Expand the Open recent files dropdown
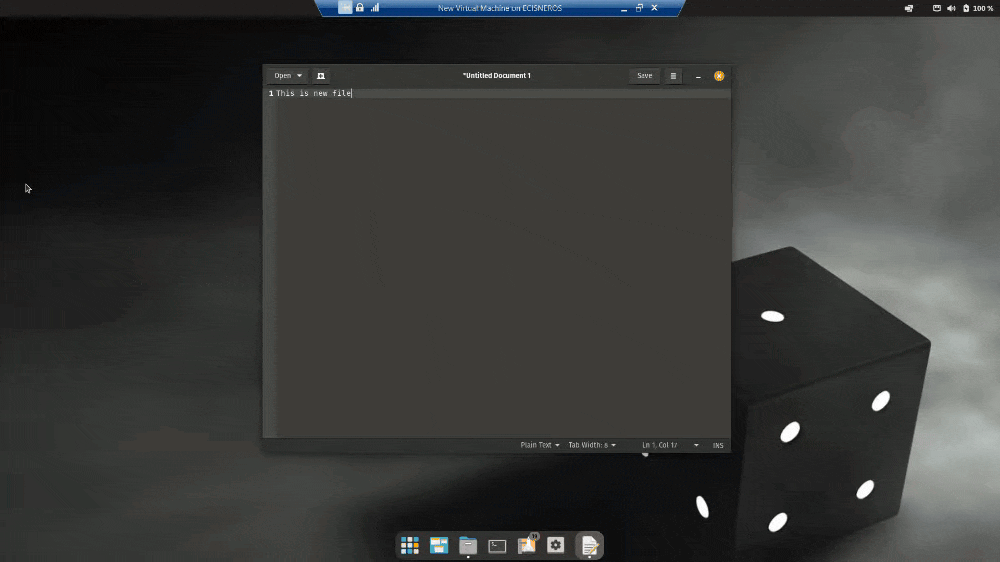The width and height of the screenshot is (1000, 562). tap(299, 76)
